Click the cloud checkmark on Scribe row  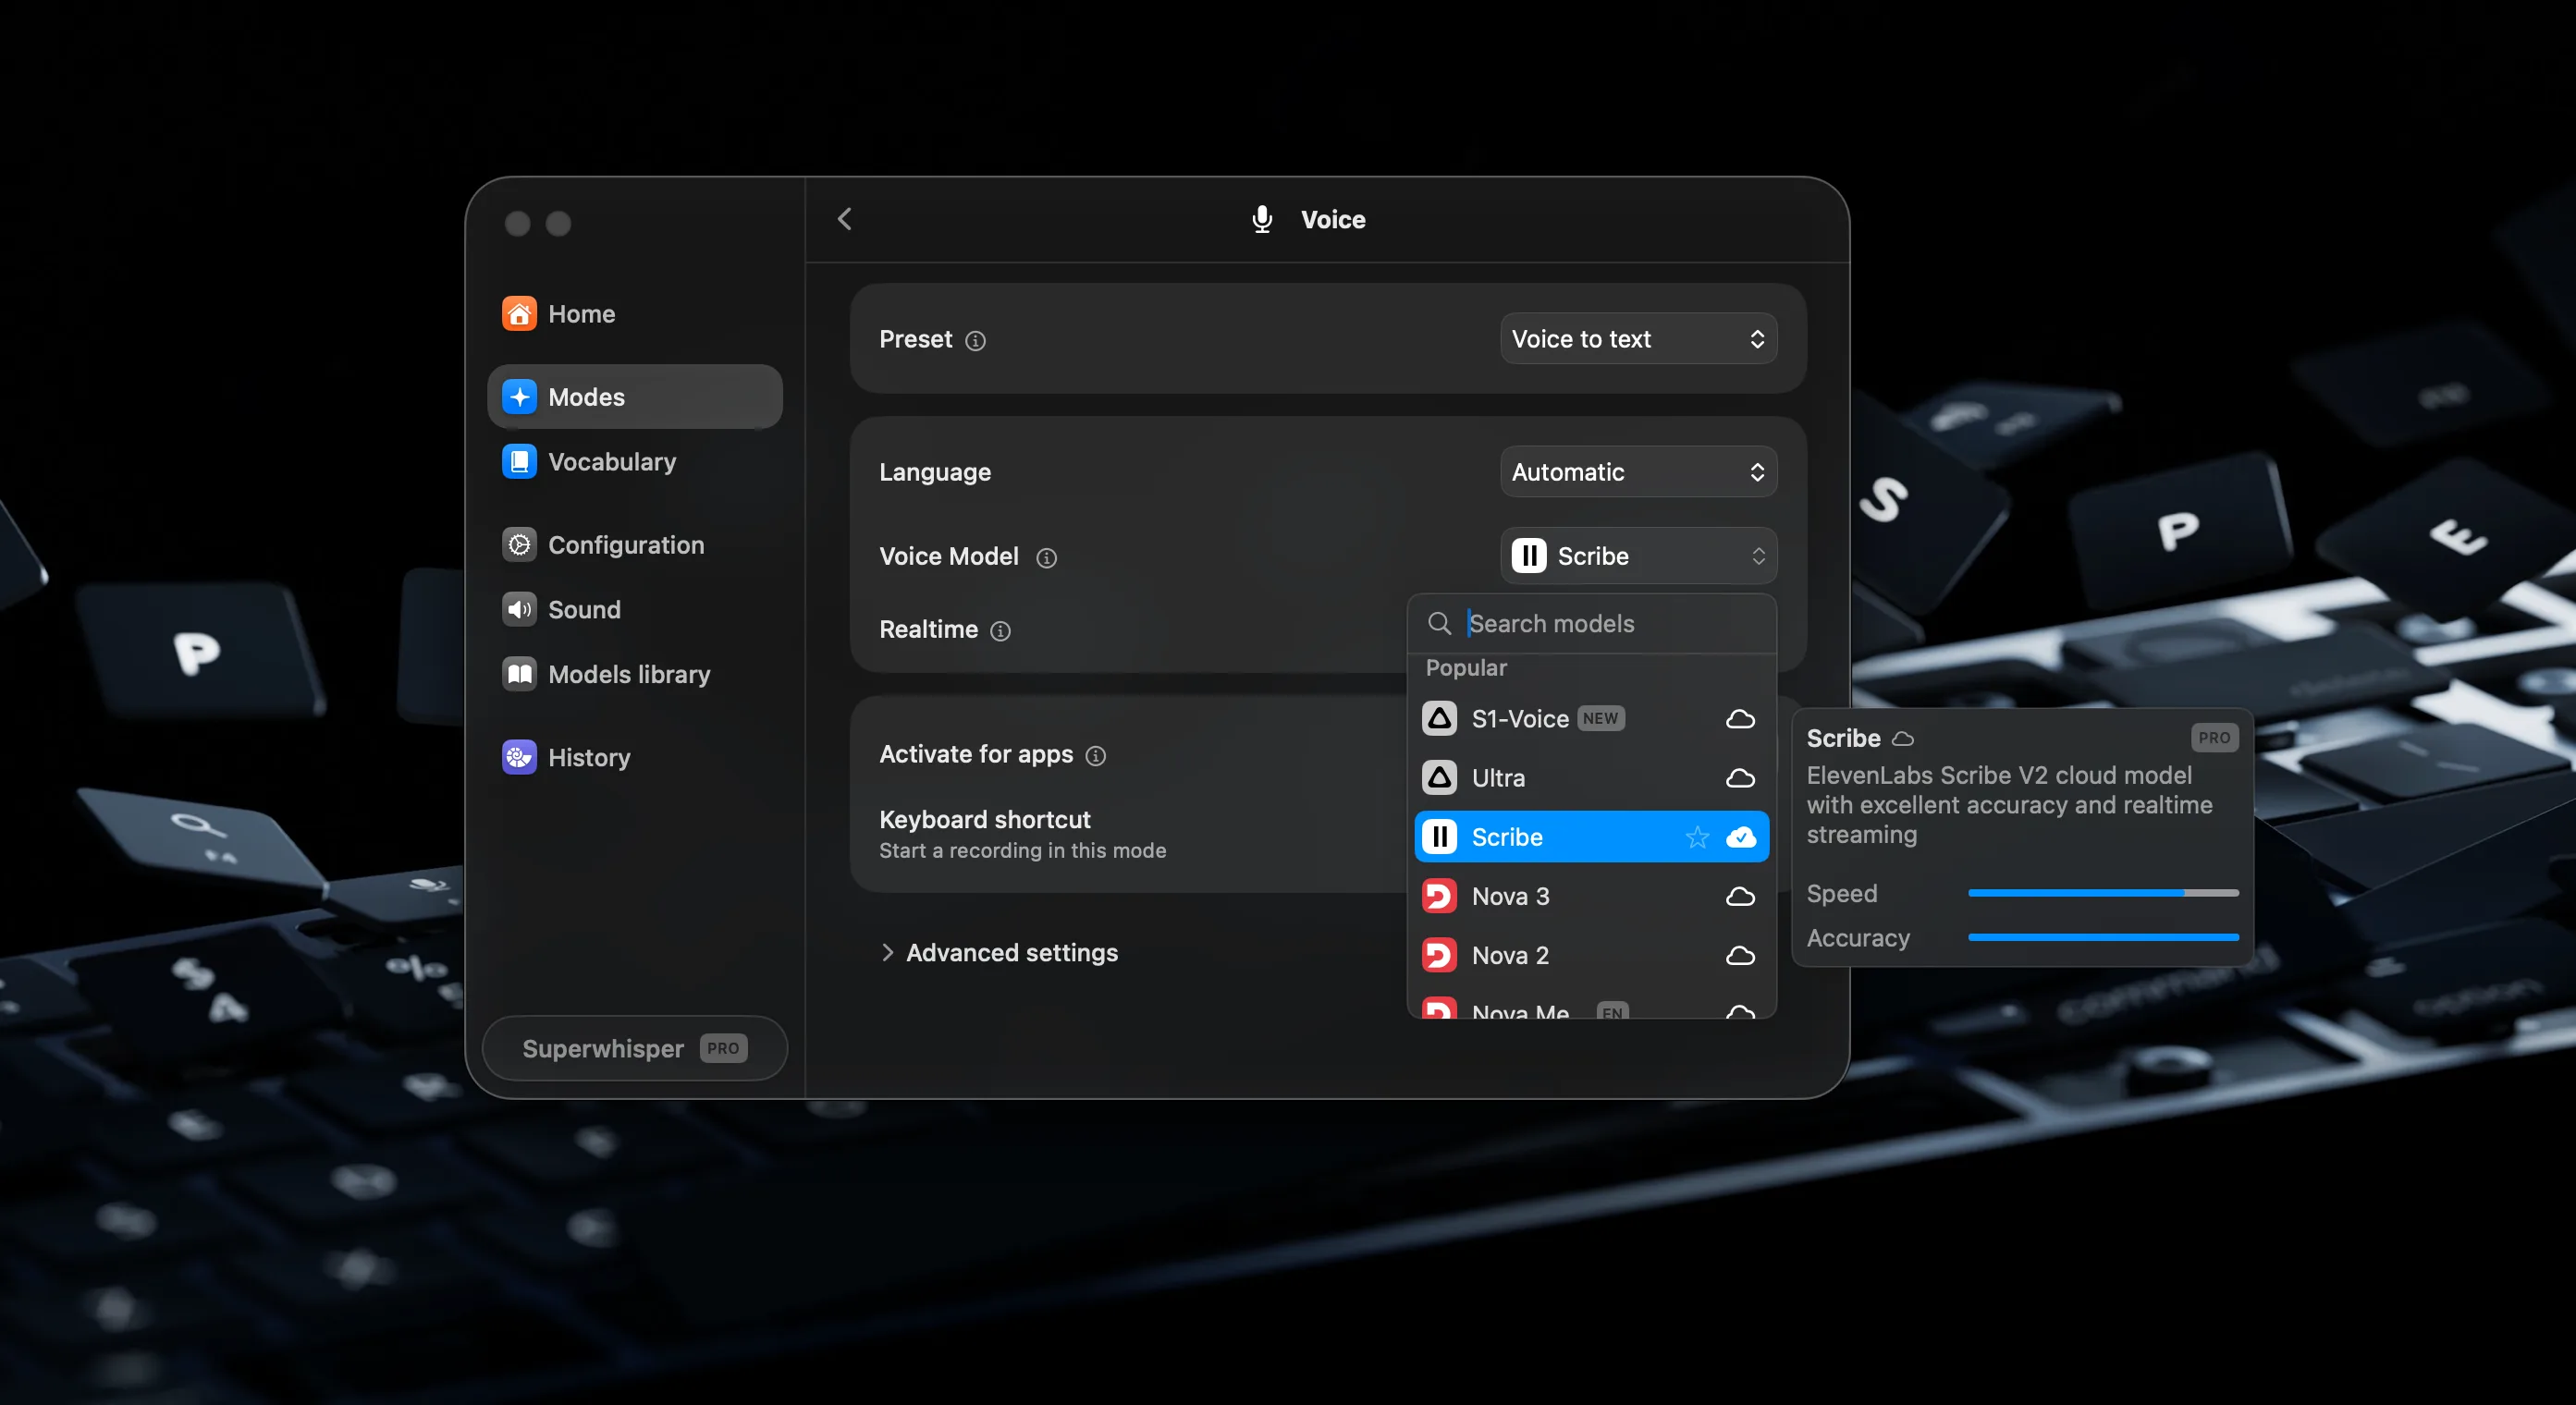(1740, 837)
